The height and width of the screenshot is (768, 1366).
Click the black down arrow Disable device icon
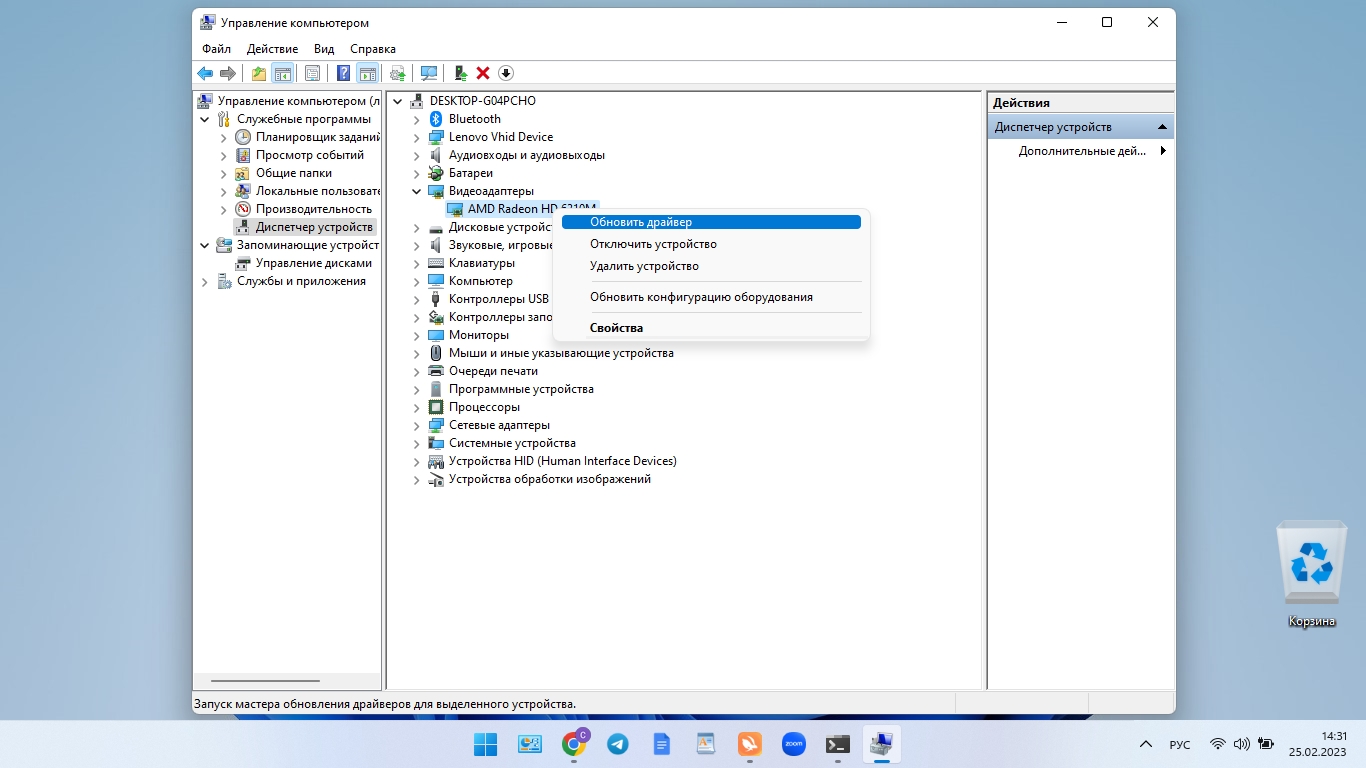[506, 73]
